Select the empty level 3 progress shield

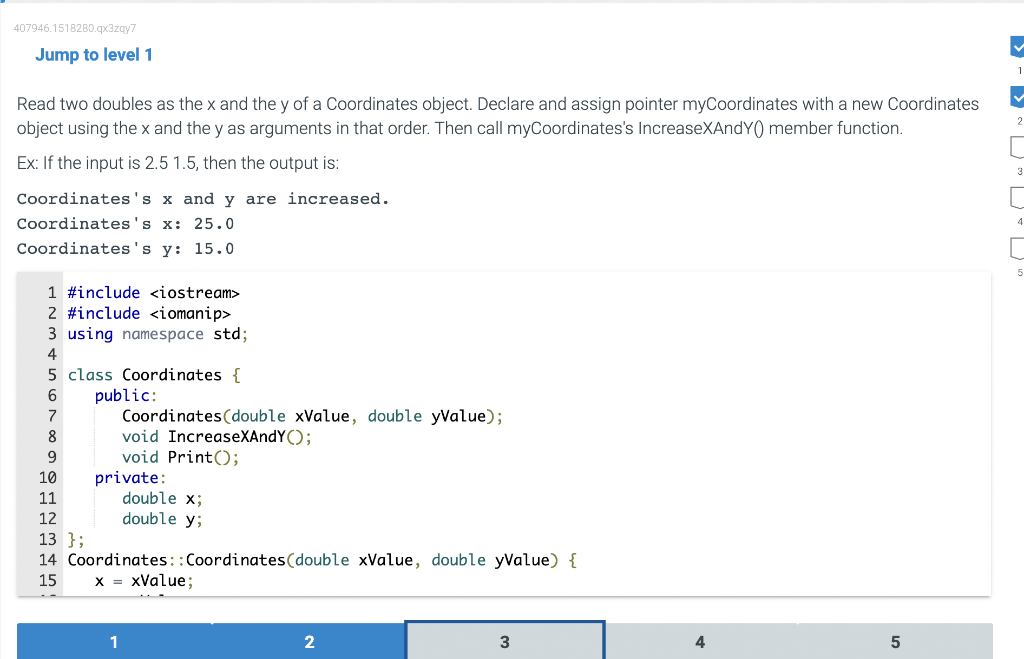tap(1017, 148)
